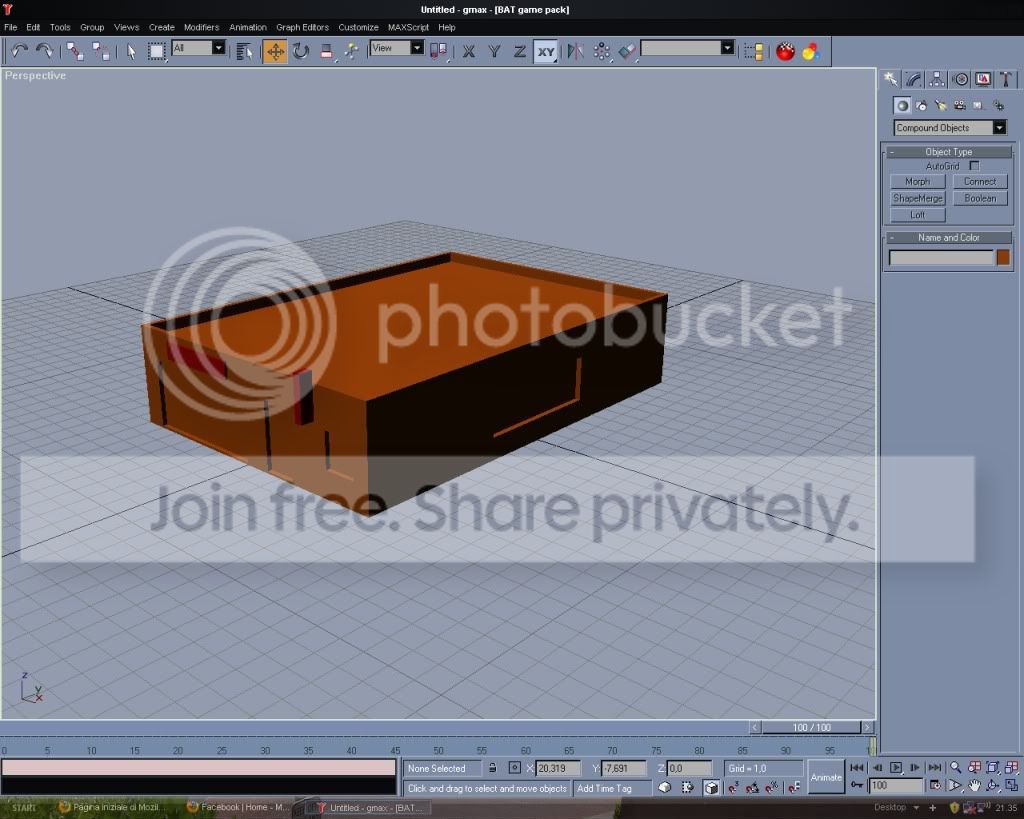Image resolution: width=1024 pixels, height=819 pixels.
Task: Open the MAXScript menu
Action: point(408,27)
